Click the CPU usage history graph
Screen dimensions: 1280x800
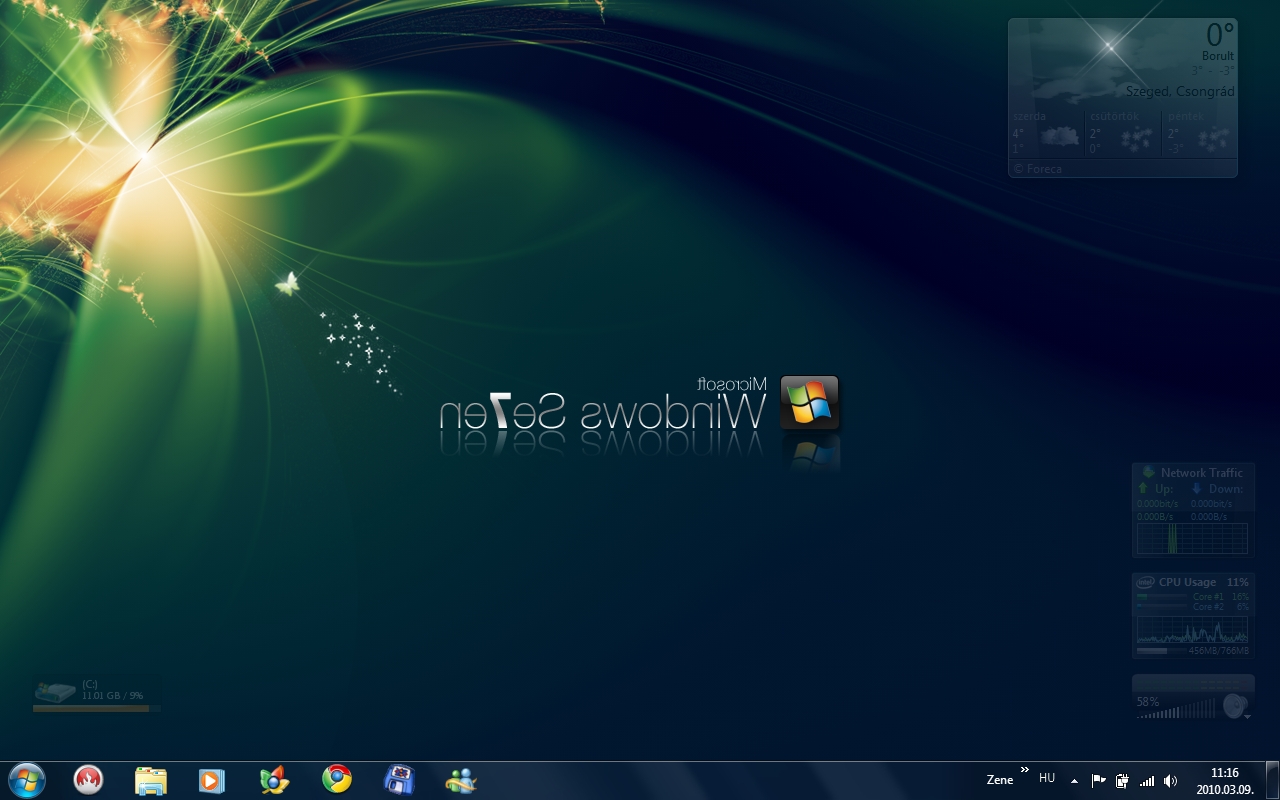(1192, 630)
